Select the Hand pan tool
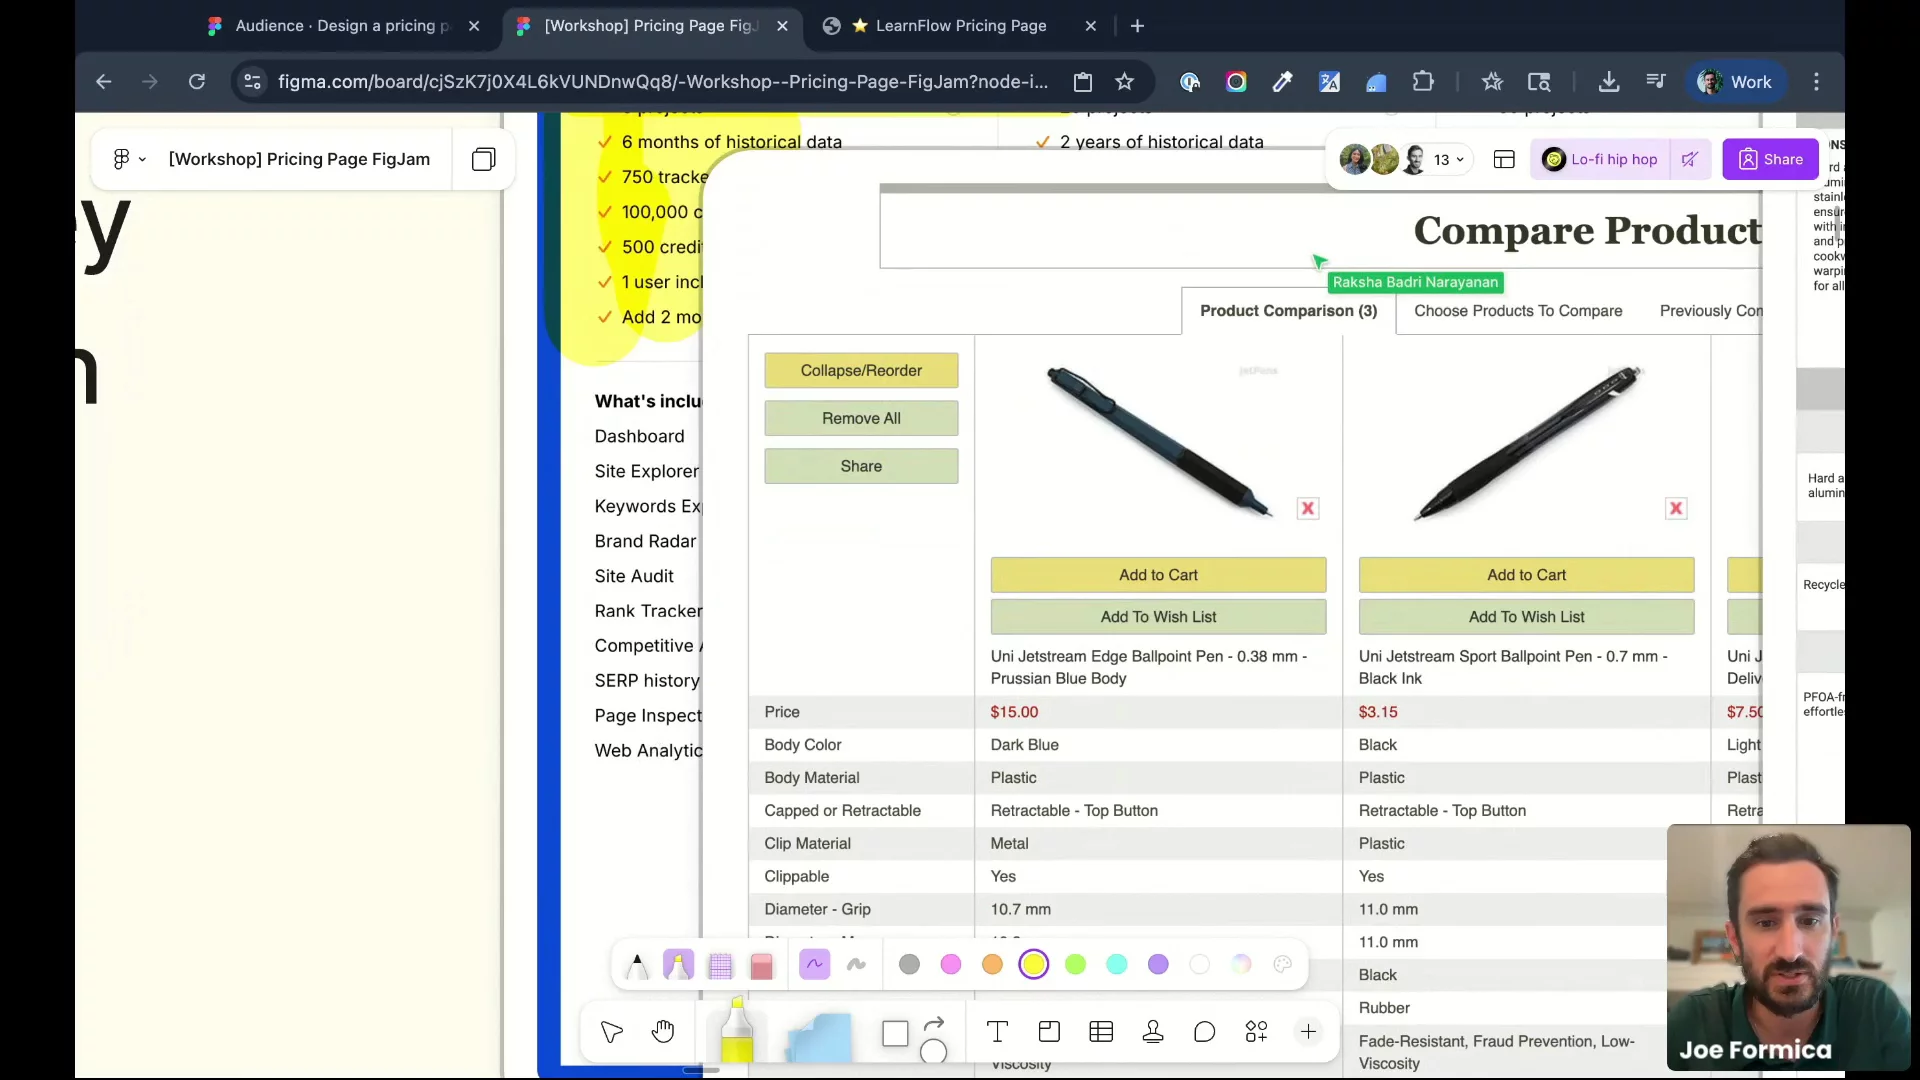1920x1080 pixels. (x=663, y=1032)
